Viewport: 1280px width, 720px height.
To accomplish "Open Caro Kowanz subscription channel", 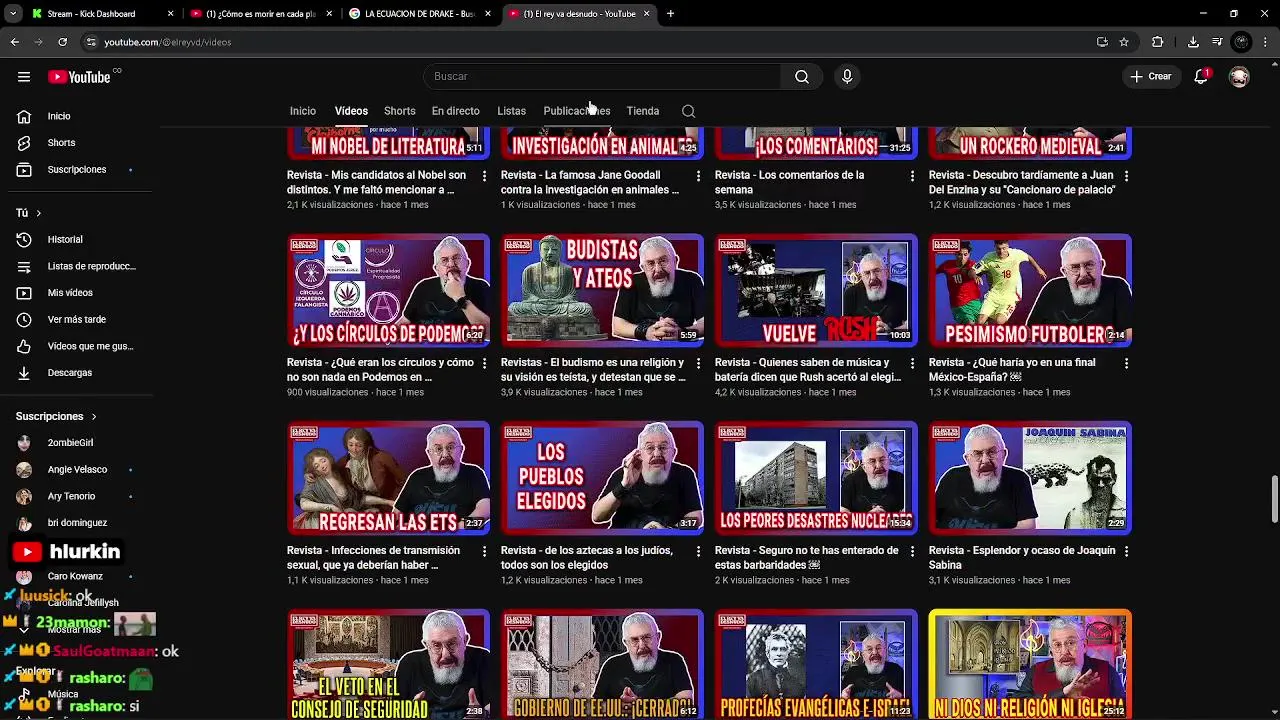I will pos(77,577).
